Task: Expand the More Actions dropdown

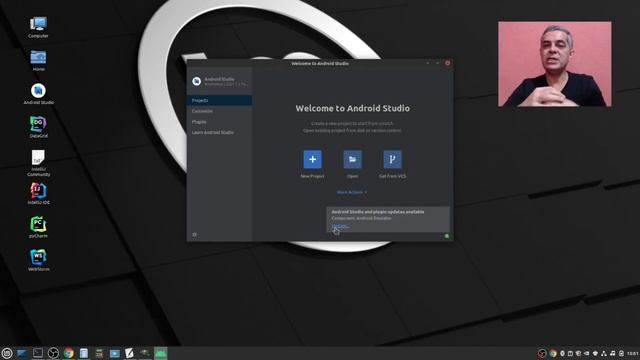Action: click(352, 192)
